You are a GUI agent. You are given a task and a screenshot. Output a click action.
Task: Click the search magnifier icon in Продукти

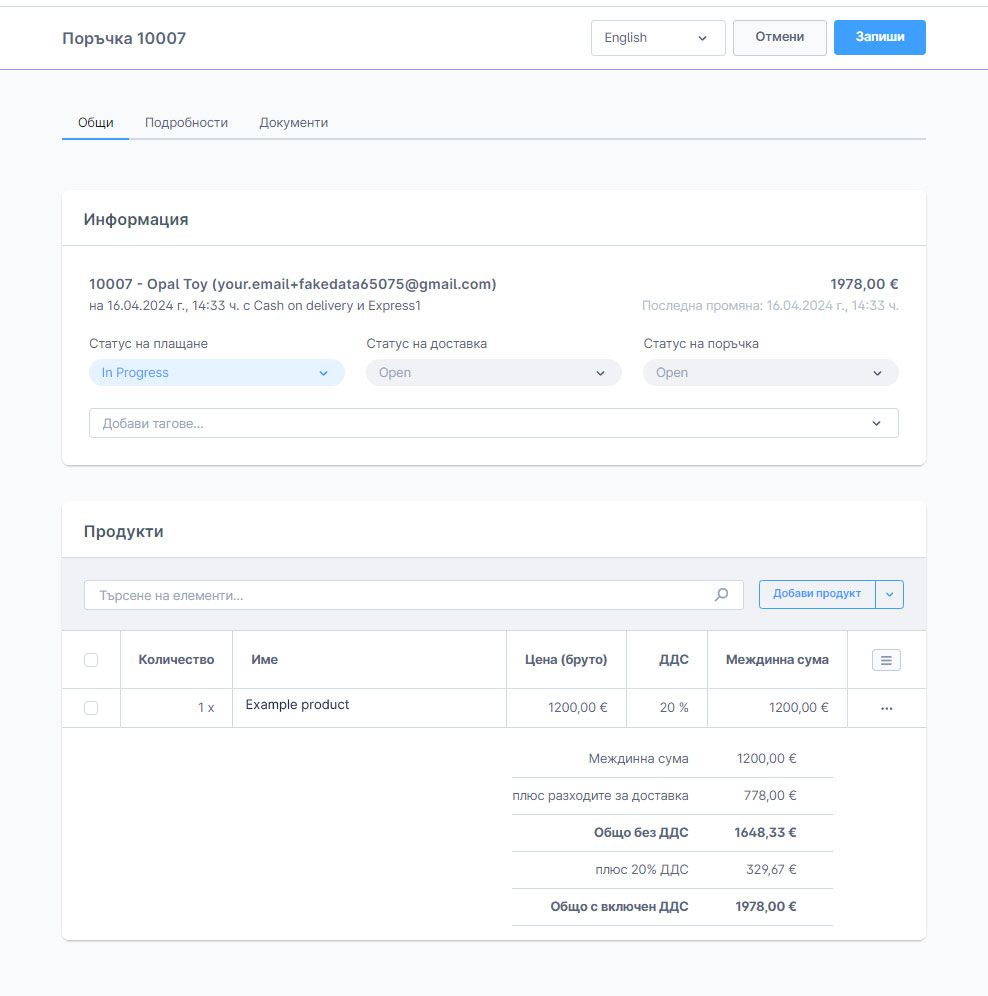[x=721, y=595]
